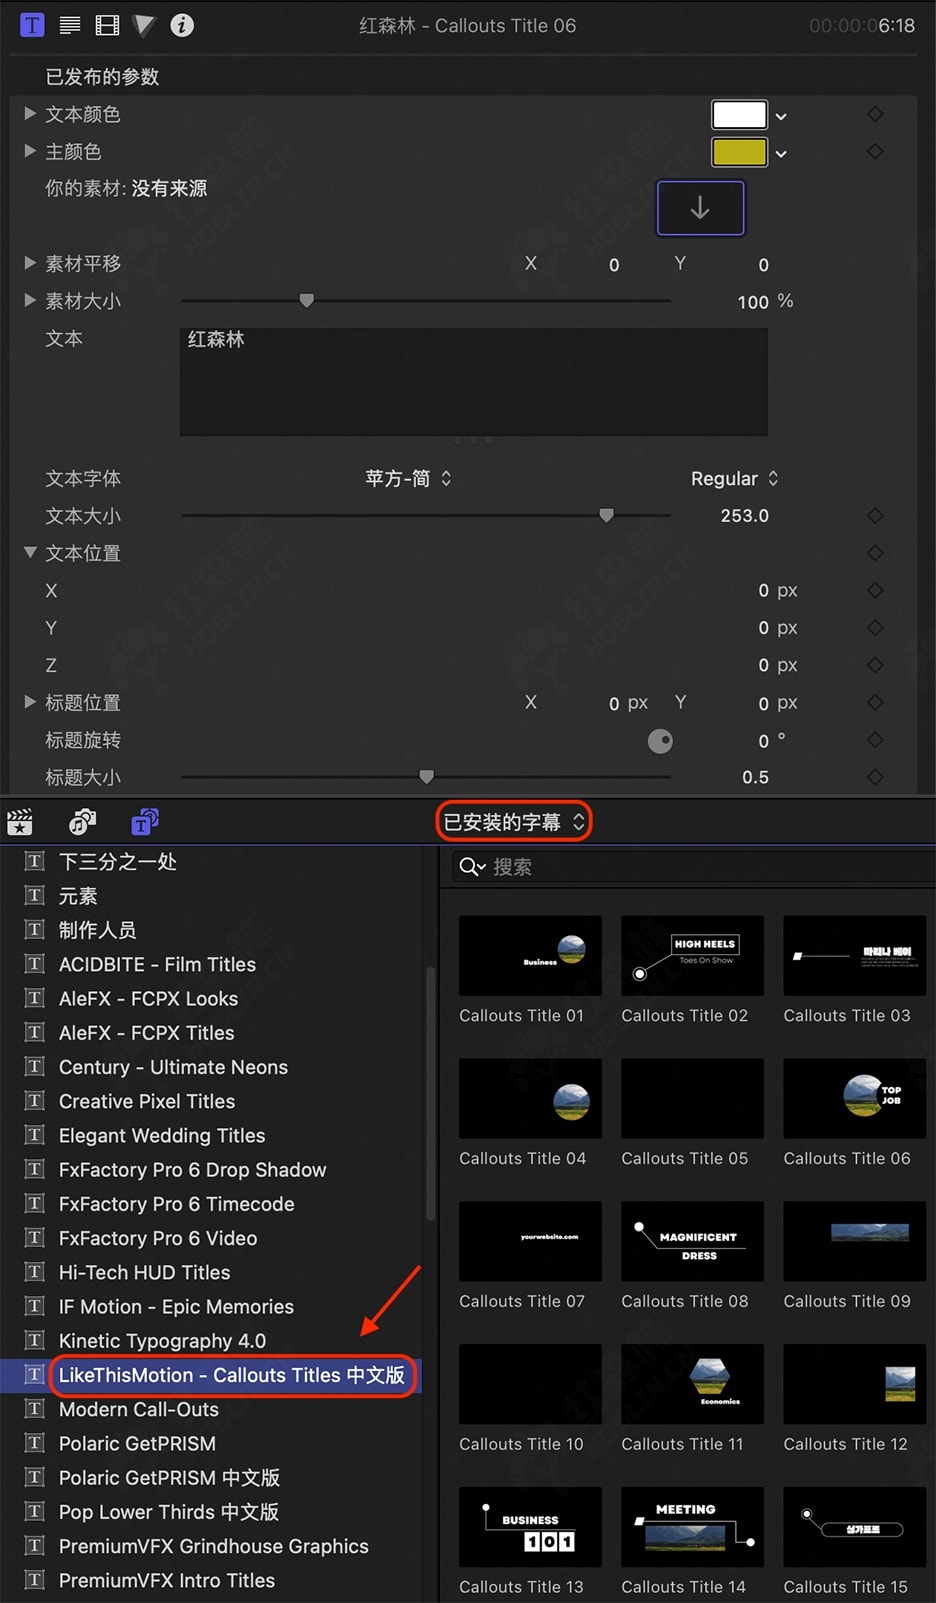This screenshot has height=1603, width=936.
Task: Collapse the 文本位置 disclosure triangle
Action: point(30,552)
